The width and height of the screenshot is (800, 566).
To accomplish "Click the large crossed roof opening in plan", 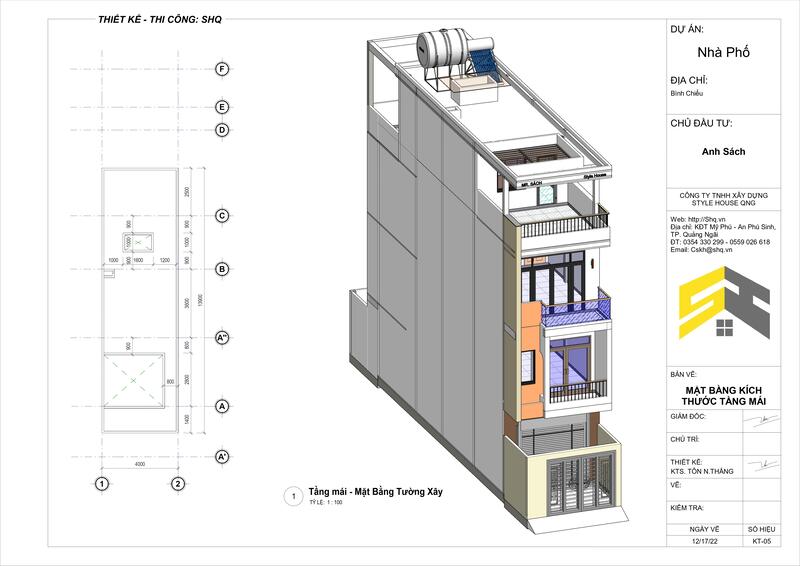I will point(134,380).
